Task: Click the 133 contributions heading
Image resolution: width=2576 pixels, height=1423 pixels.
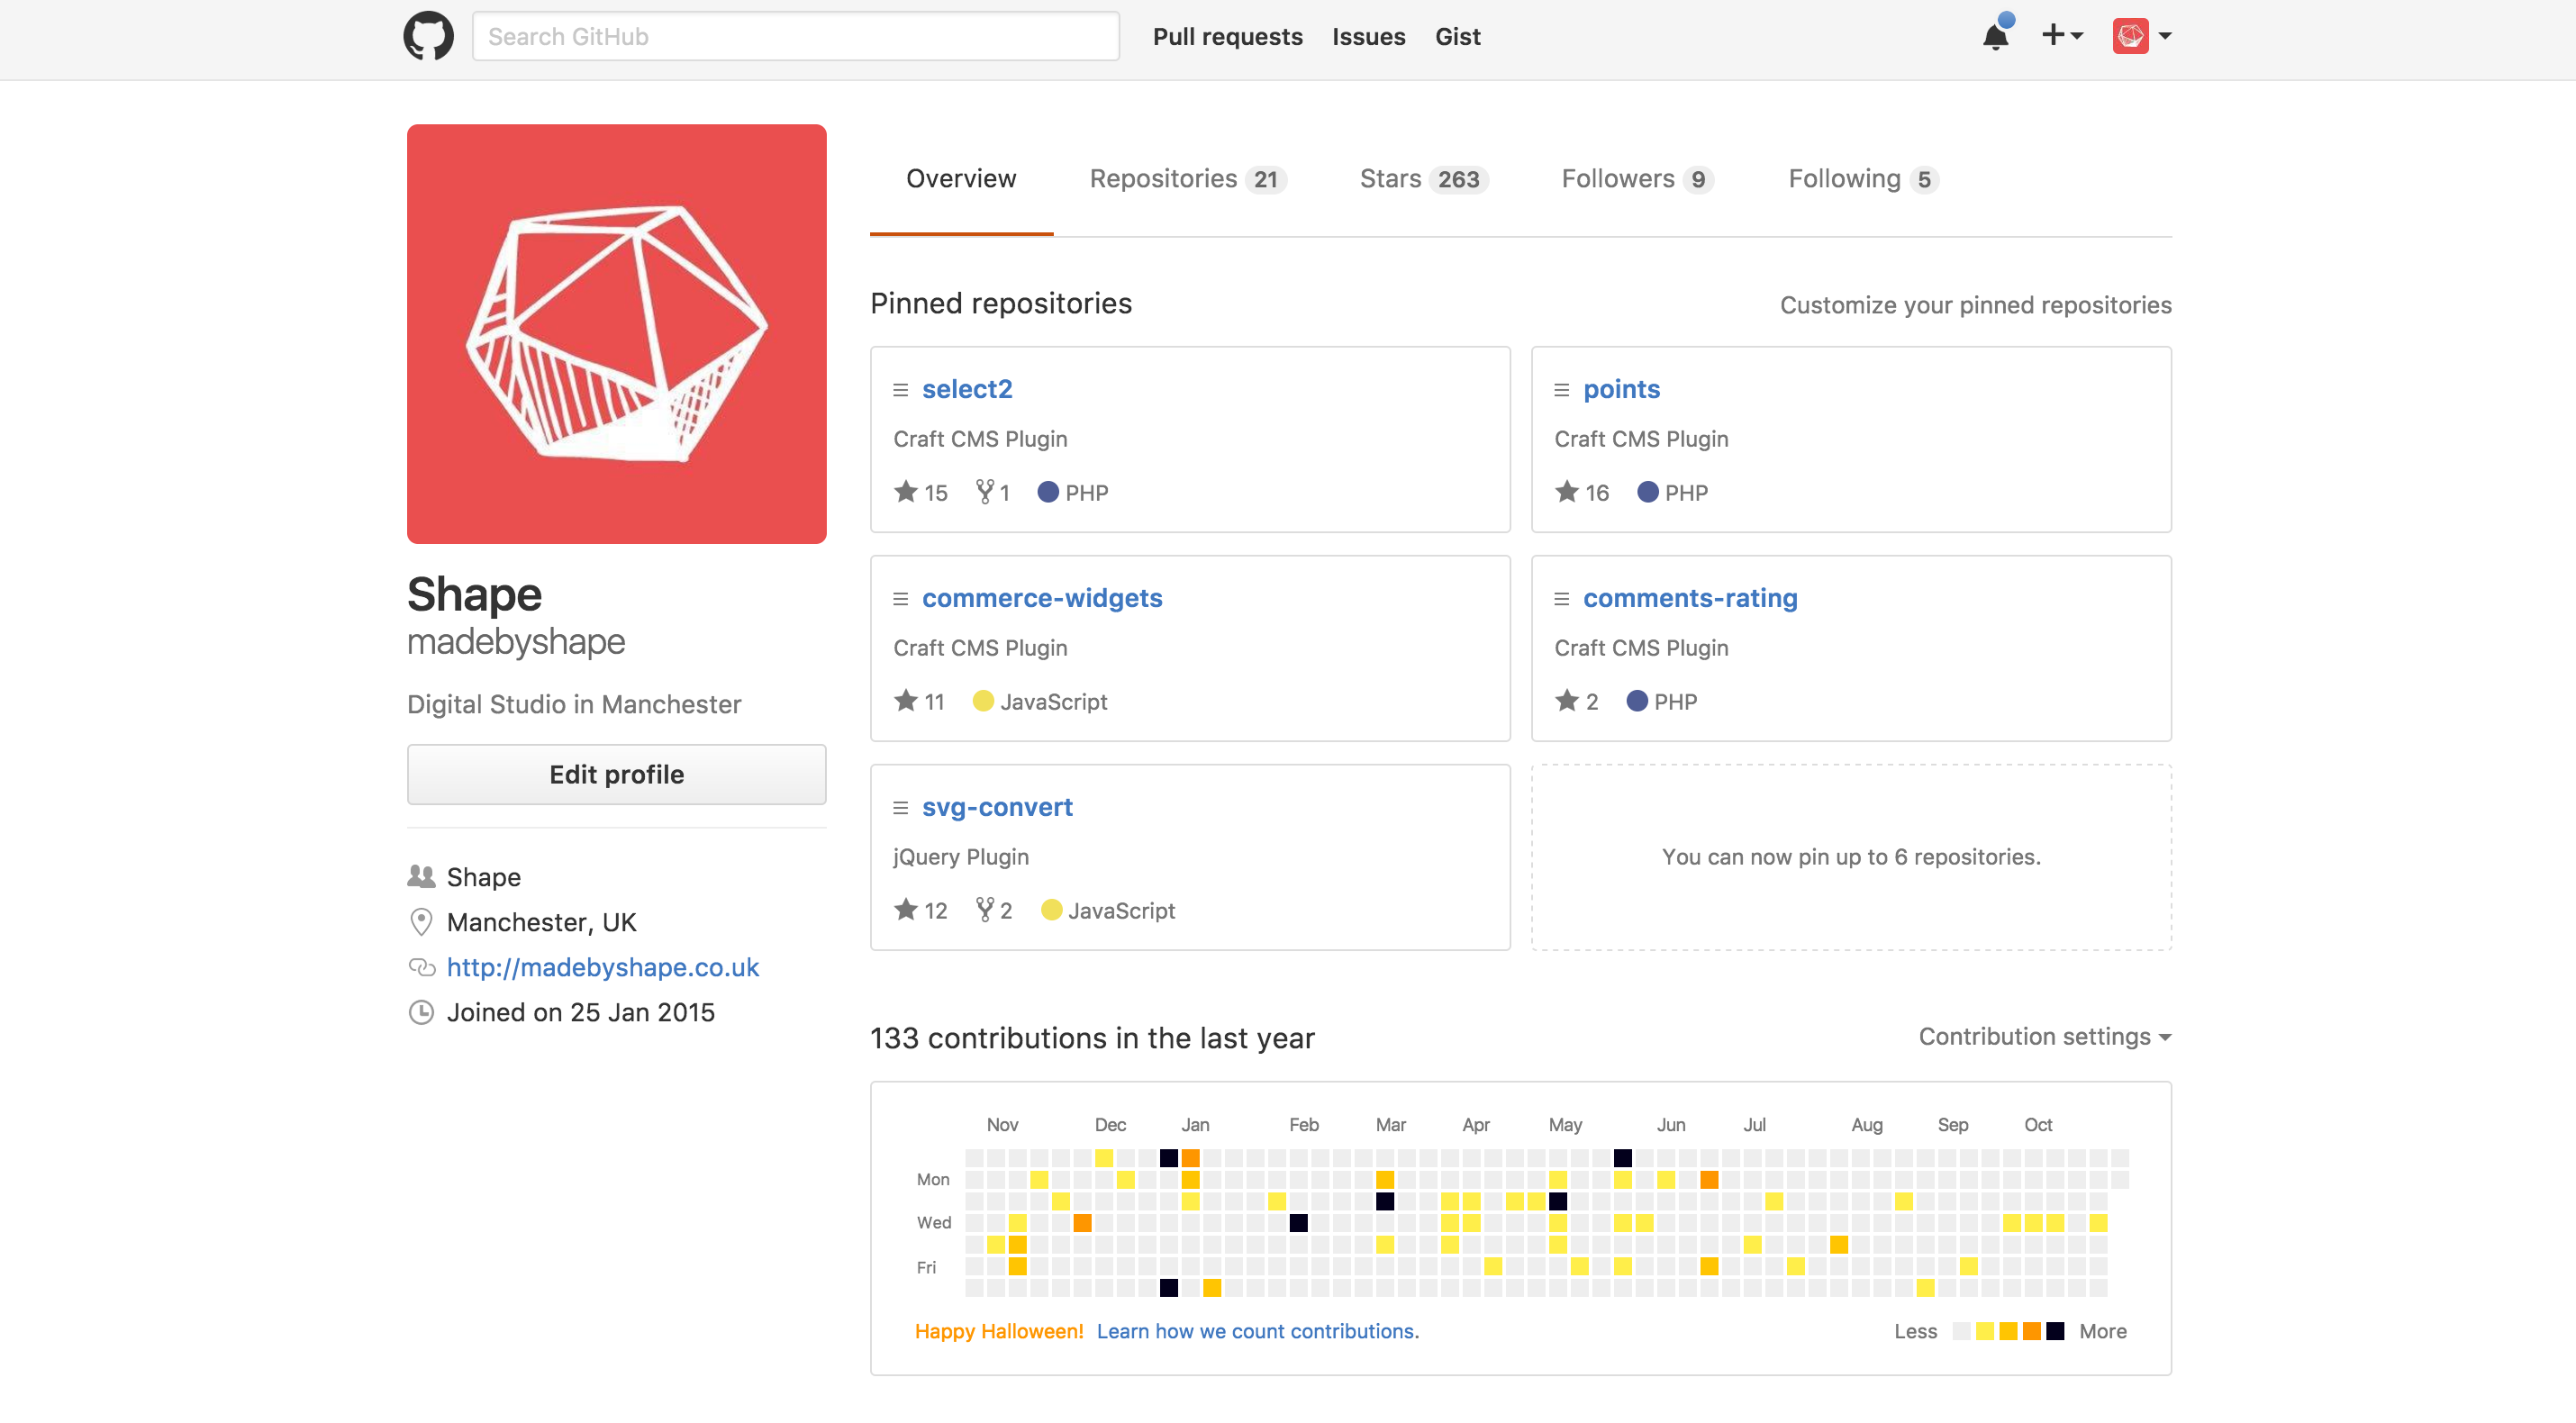Action: click(1092, 1038)
